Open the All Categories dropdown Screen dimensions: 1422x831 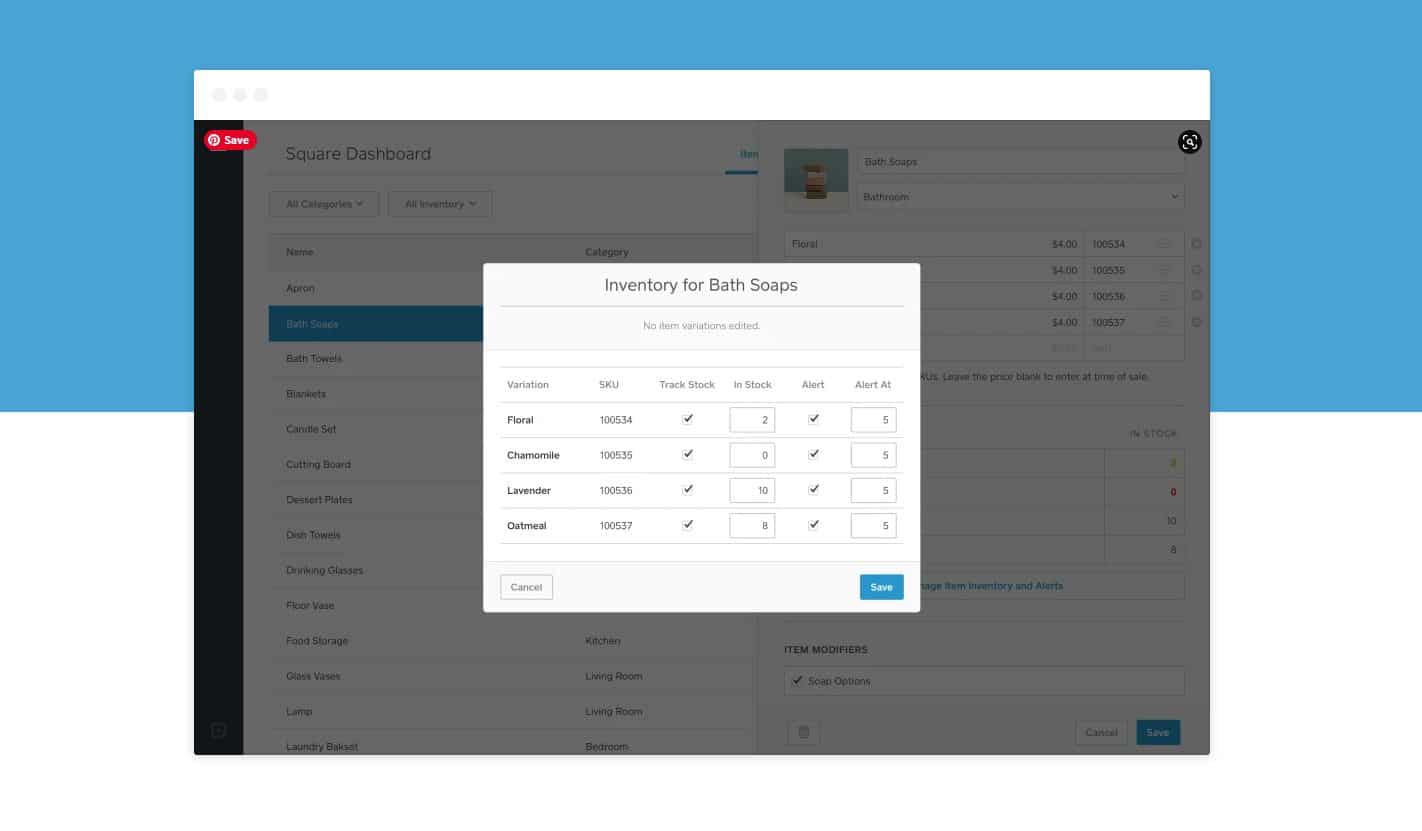coord(324,204)
